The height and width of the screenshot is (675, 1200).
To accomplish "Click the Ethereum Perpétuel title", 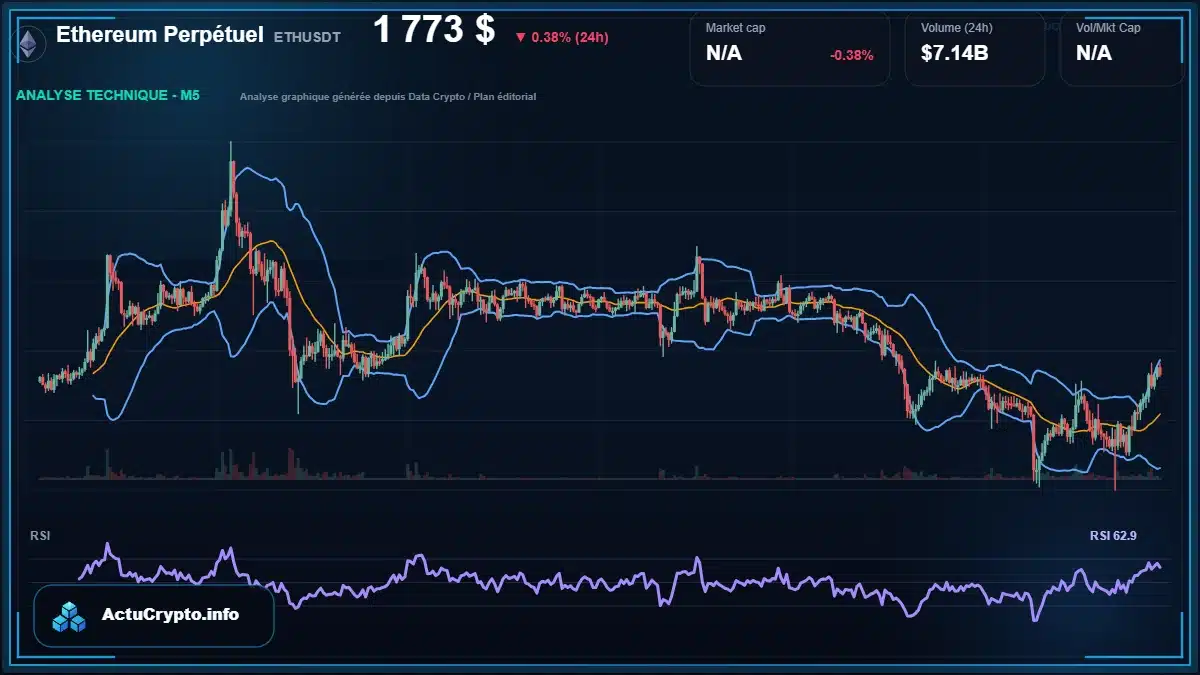I will tap(159, 34).
